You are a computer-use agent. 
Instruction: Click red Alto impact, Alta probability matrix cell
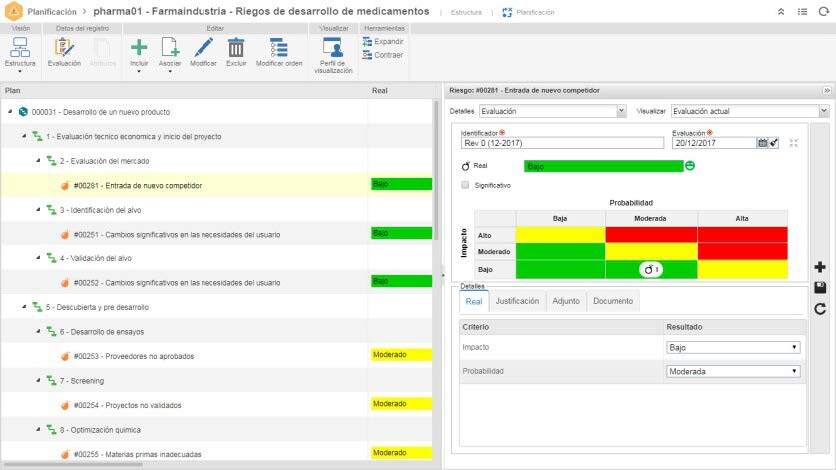(742, 234)
